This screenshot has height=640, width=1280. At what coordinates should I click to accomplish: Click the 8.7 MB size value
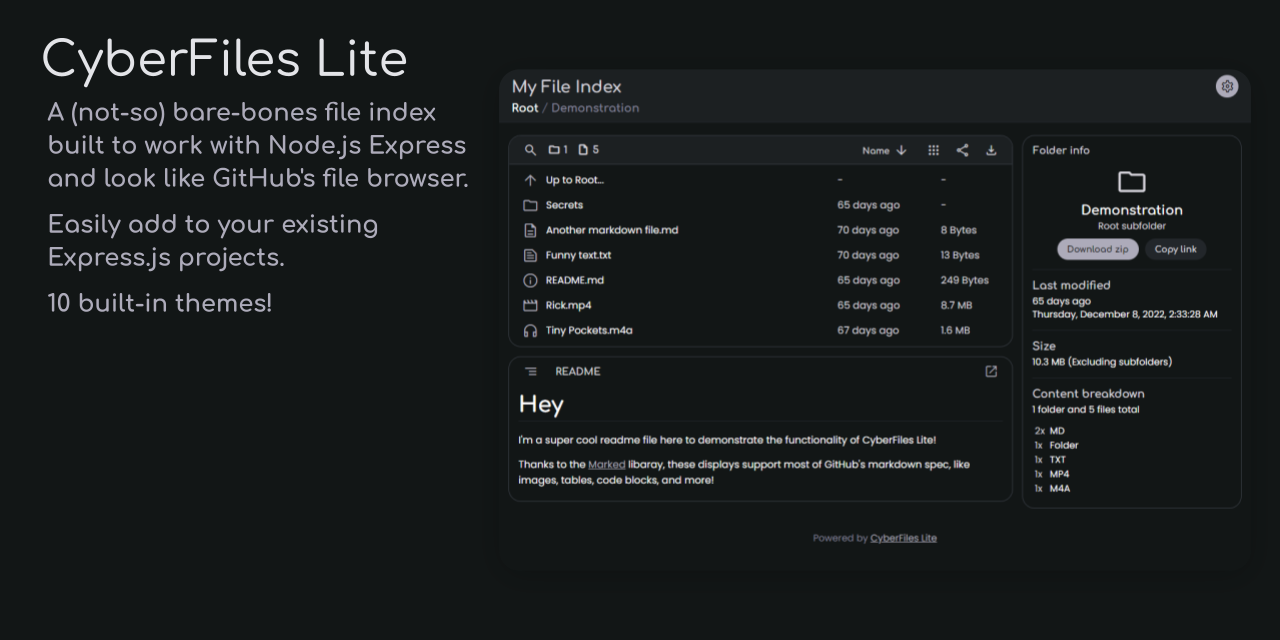point(956,305)
